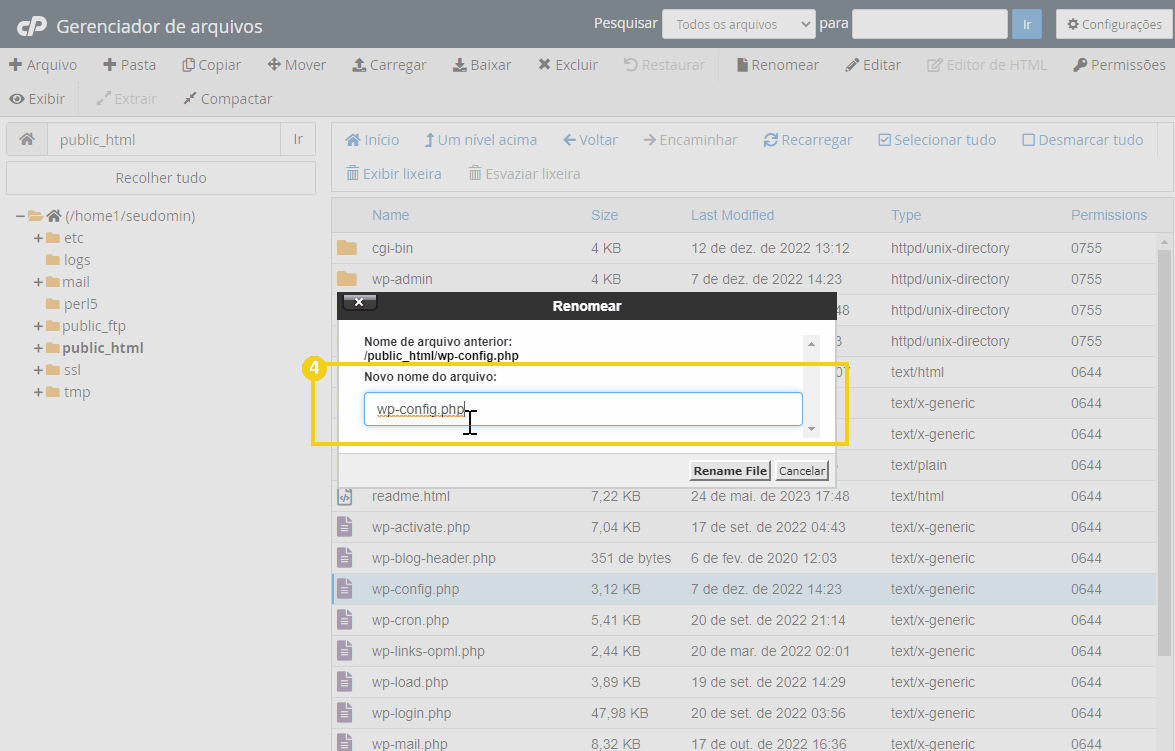Click the Renomear toolbar button
1175x751 pixels.
click(778, 65)
